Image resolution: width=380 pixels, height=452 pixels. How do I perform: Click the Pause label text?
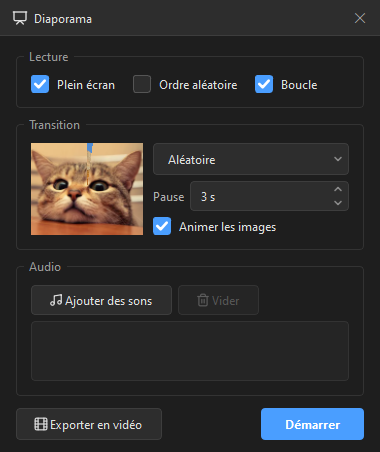169,197
